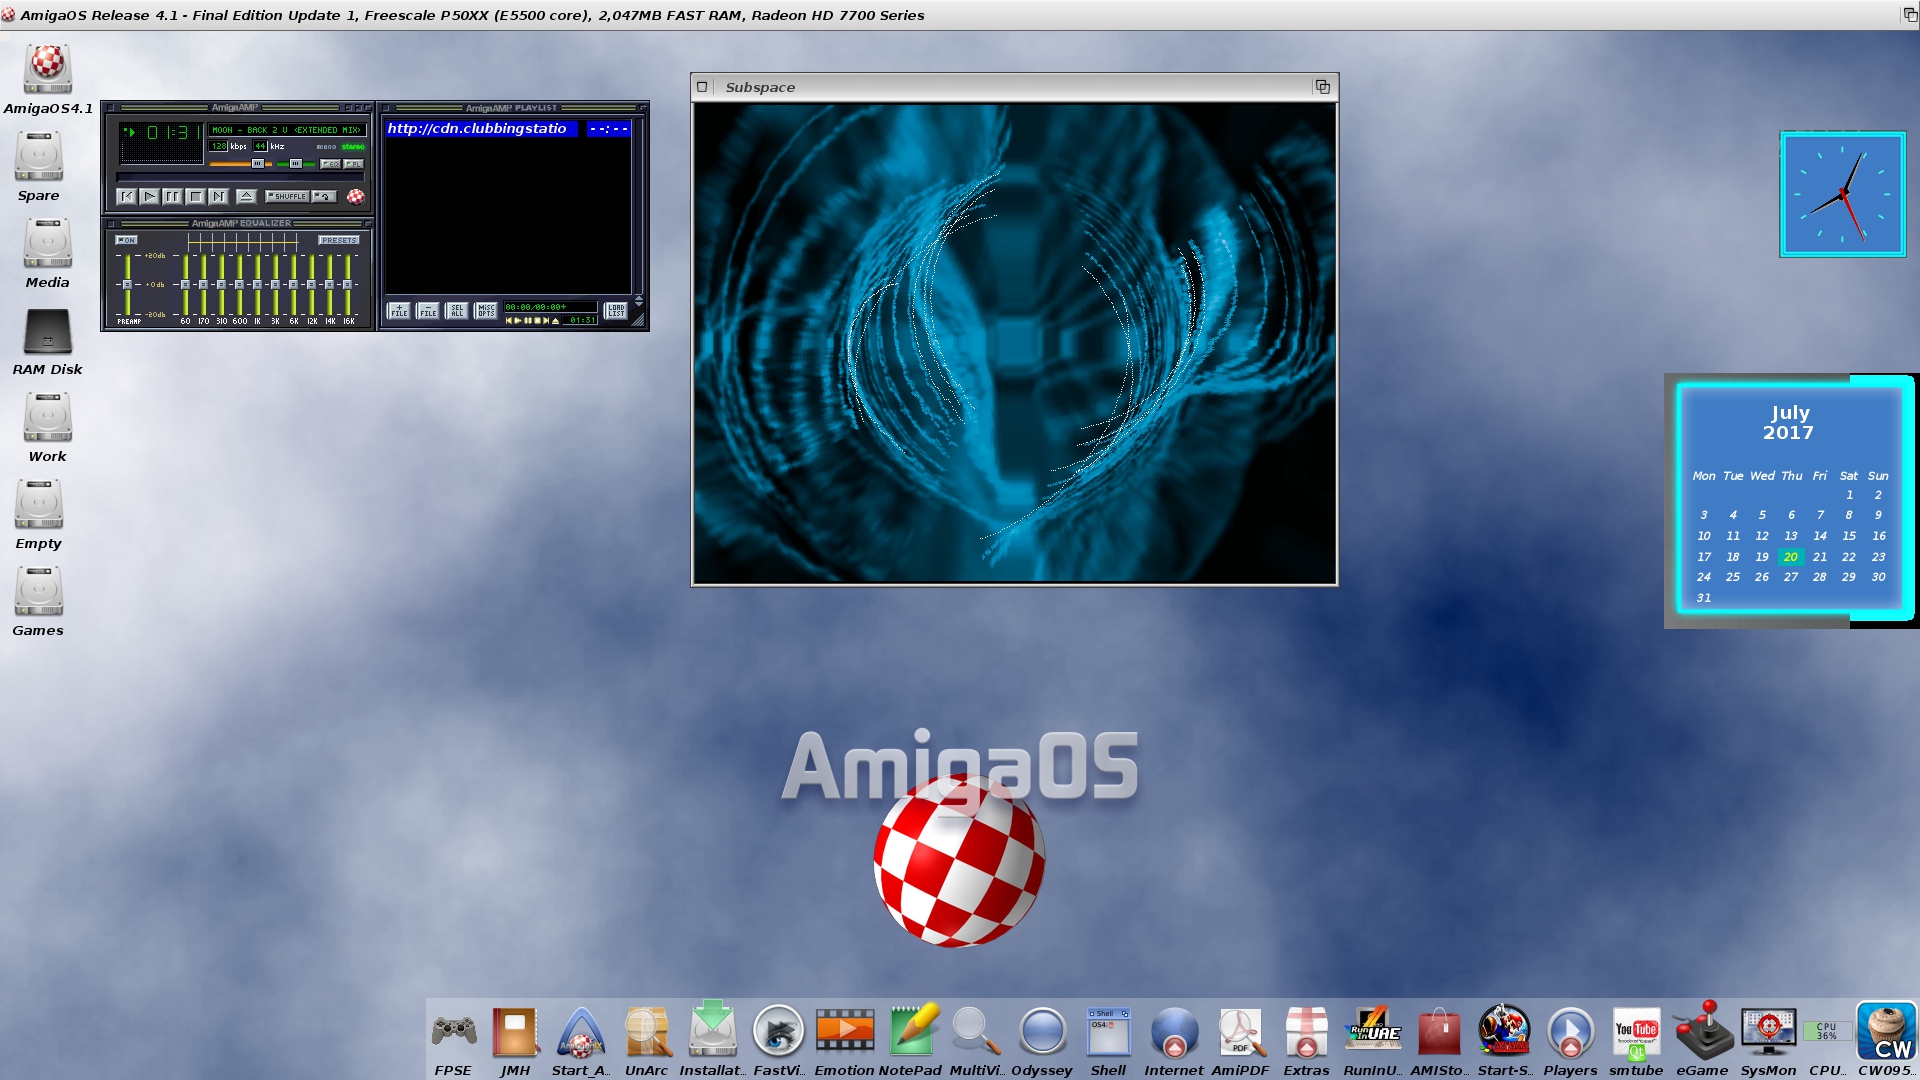
Task: Toggle PL playlist button in AmigaAMP
Action: point(354,164)
